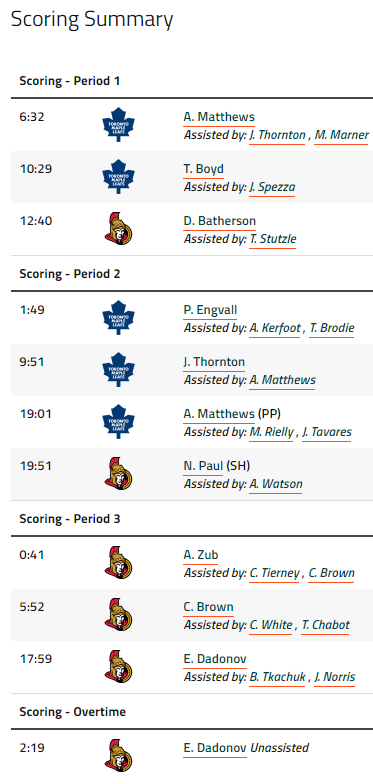Select T. Brodie assist link
The image size is (373, 784).
(332, 328)
